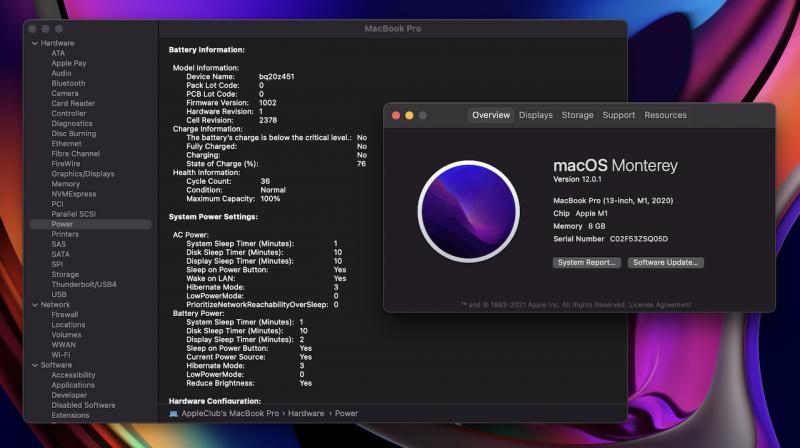Screen dimensions: 800x448
Task: Select Disabled Software in the sidebar
Action: tap(83, 405)
